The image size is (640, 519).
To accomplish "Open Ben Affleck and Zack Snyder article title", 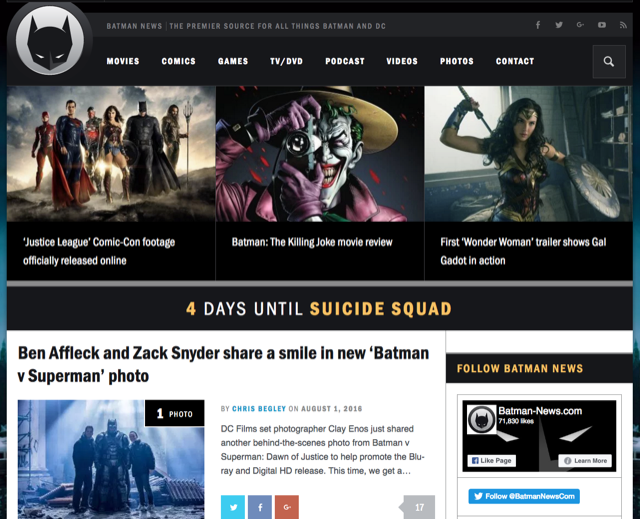I will click(224, 364).
